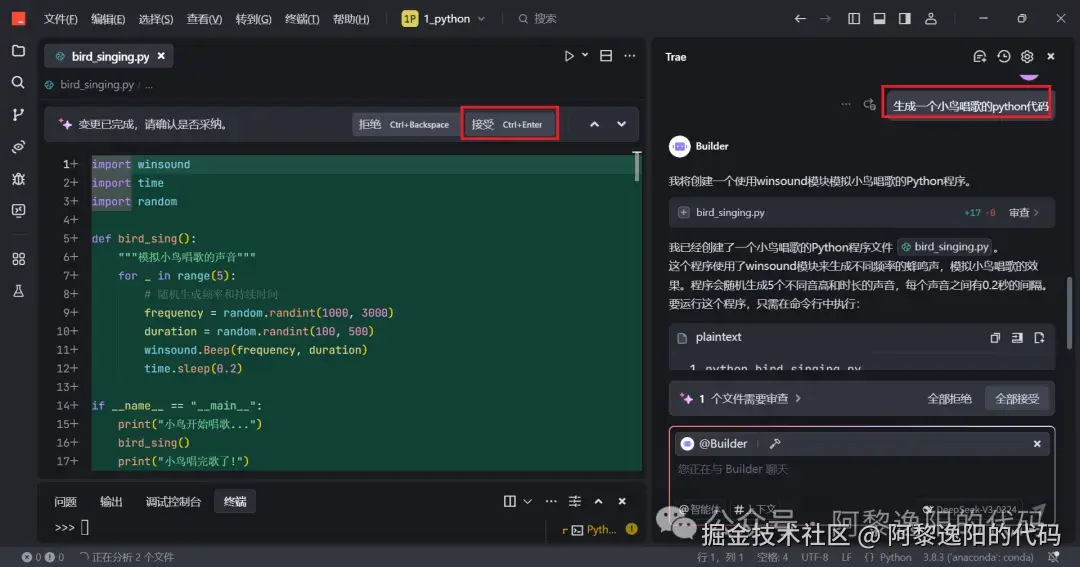Switch to the 调试控制台 tab
Viewport: 1080px width, 567px height.
click(x=173, y=502)
